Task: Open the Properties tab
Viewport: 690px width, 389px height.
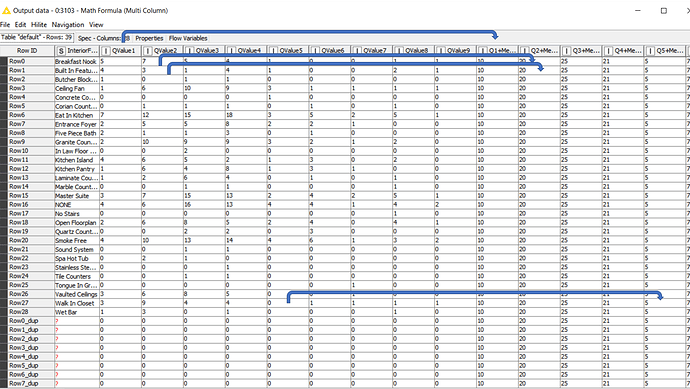Action: pyautogui.click(x=149, y=38)
